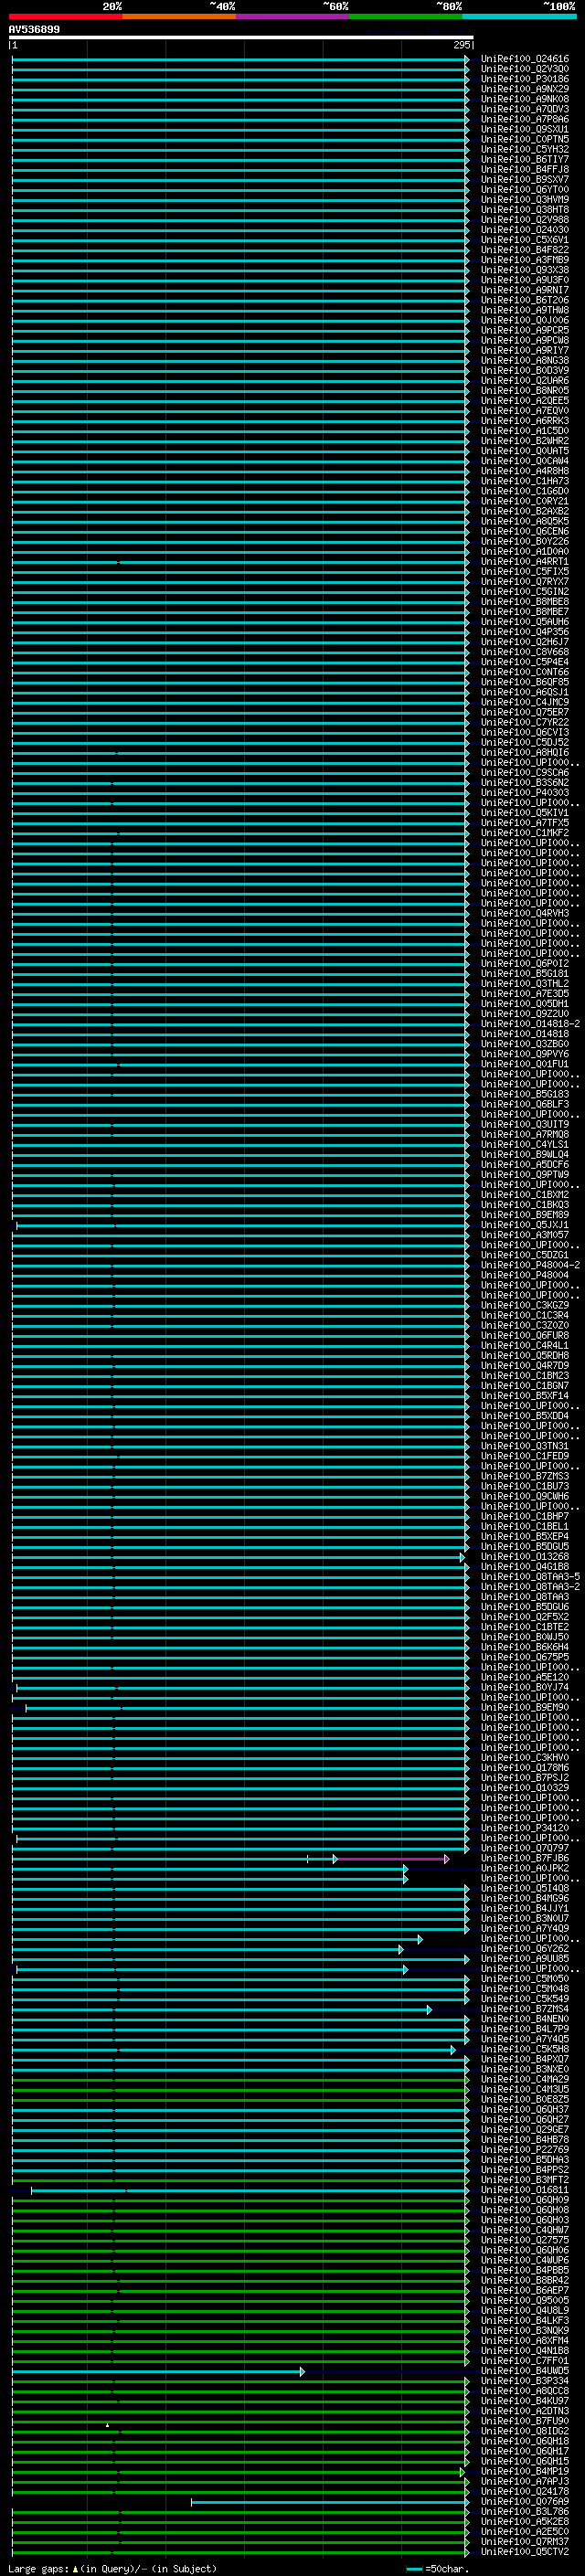
Task: Select label UniRef100_C5K5H8
Action: click(525, 2049)
